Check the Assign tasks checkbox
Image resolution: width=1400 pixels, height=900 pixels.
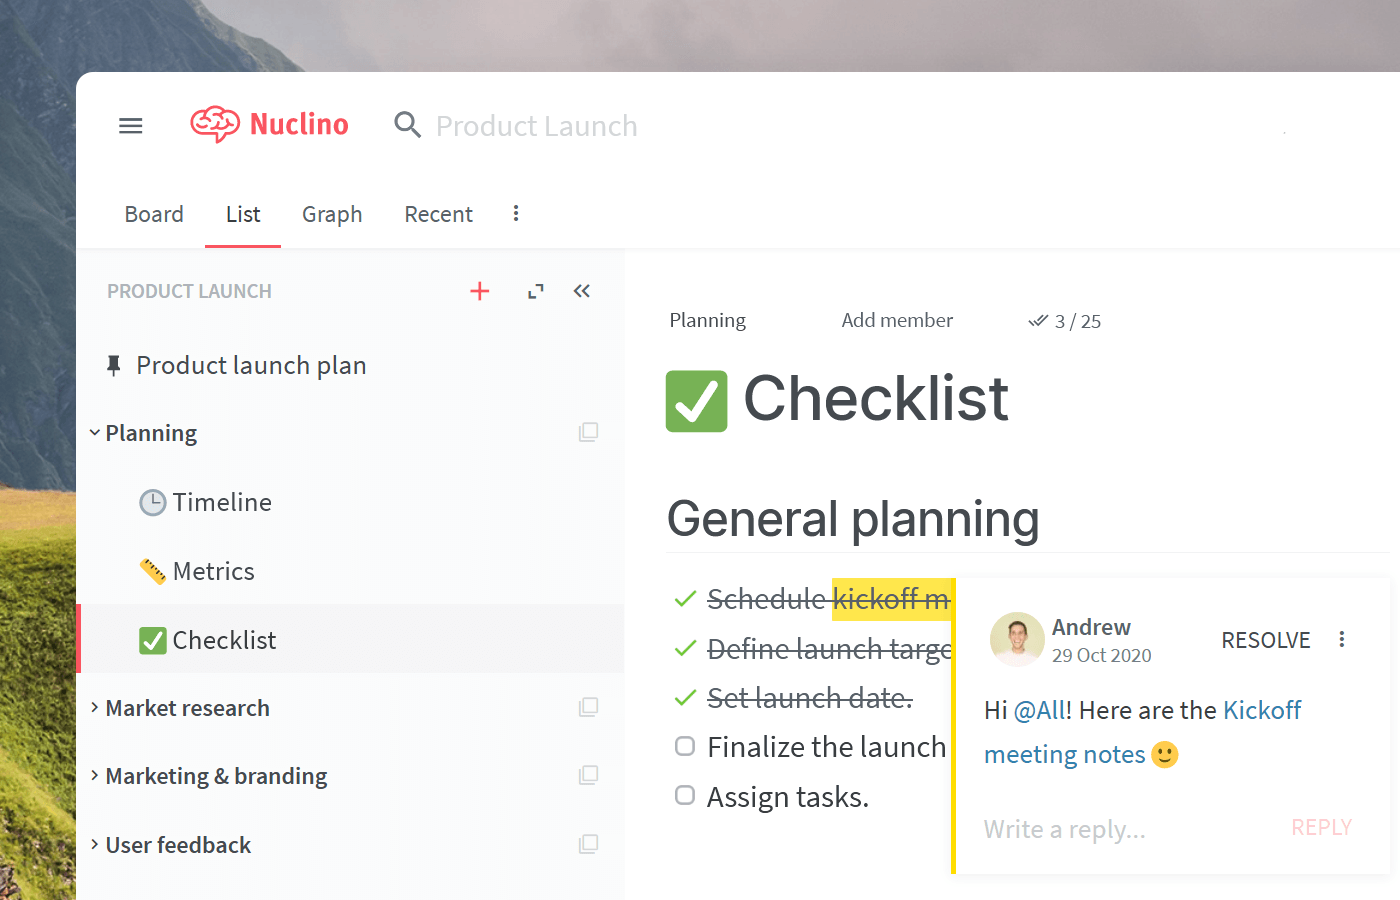tap(685, 795)
